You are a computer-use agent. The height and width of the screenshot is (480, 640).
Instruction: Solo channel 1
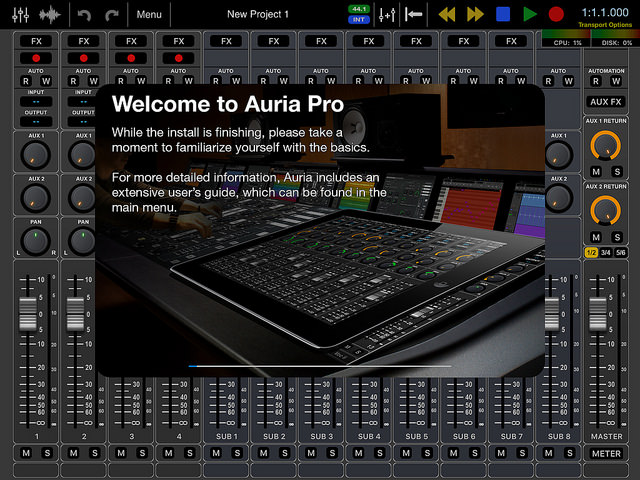47,453
